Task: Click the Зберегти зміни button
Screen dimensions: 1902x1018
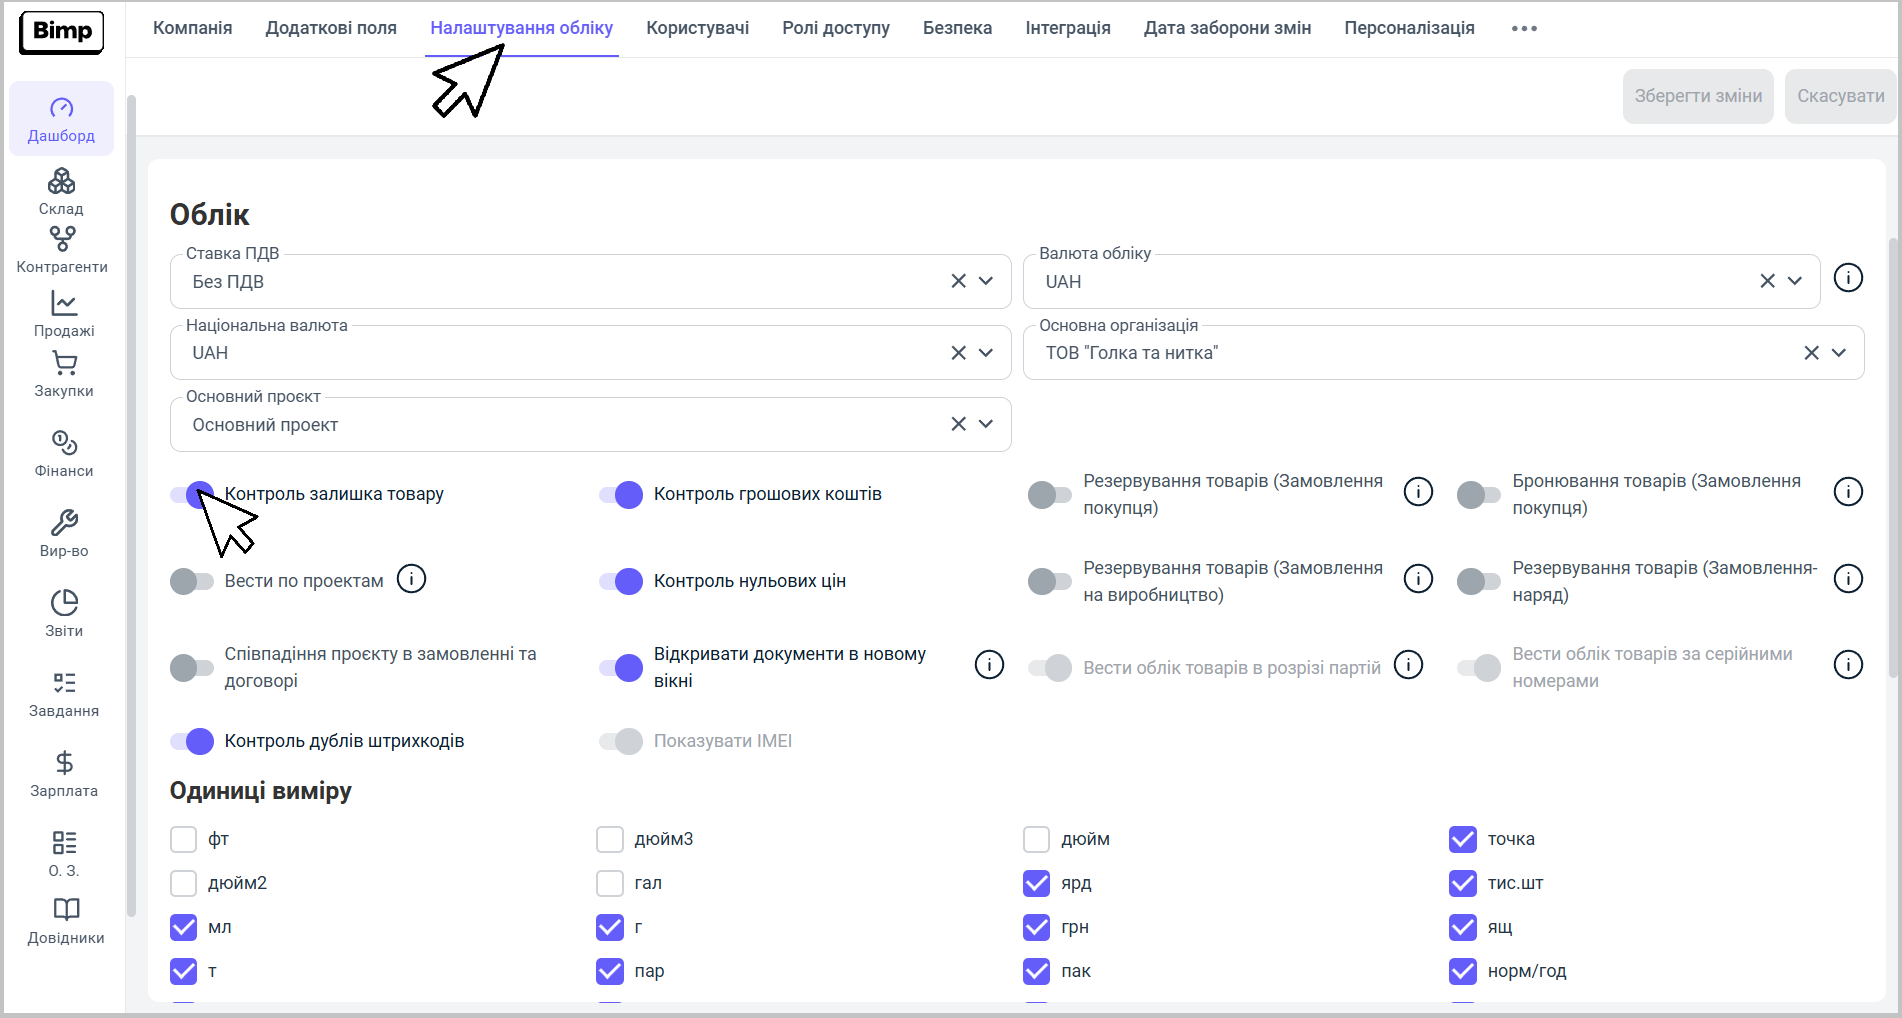Action: coord(1697,96)
